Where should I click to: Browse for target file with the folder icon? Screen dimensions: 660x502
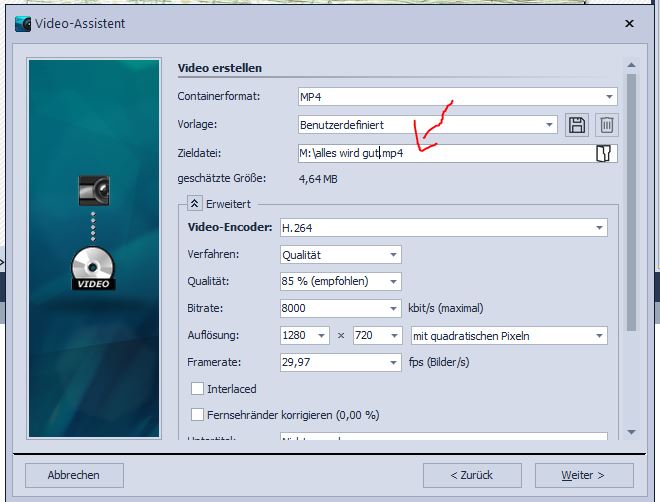[603, 153]
